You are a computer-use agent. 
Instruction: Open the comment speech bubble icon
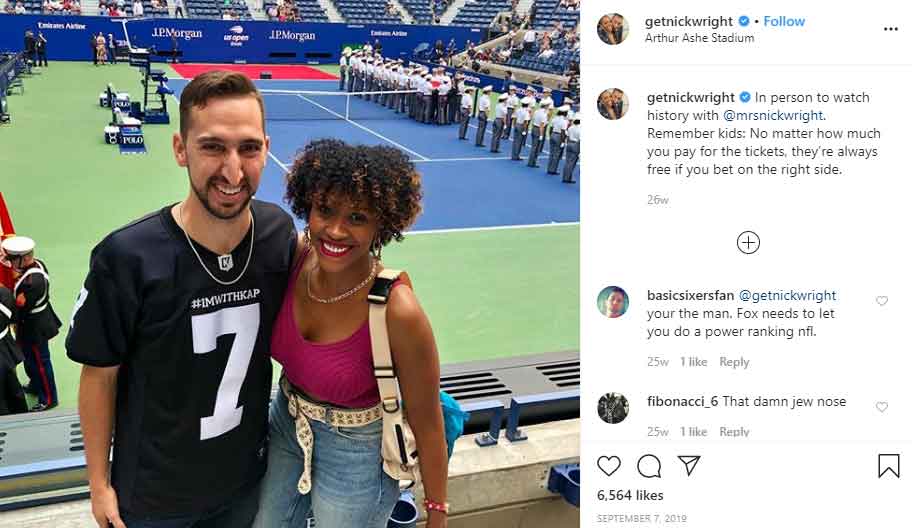[x=649, y=466]
